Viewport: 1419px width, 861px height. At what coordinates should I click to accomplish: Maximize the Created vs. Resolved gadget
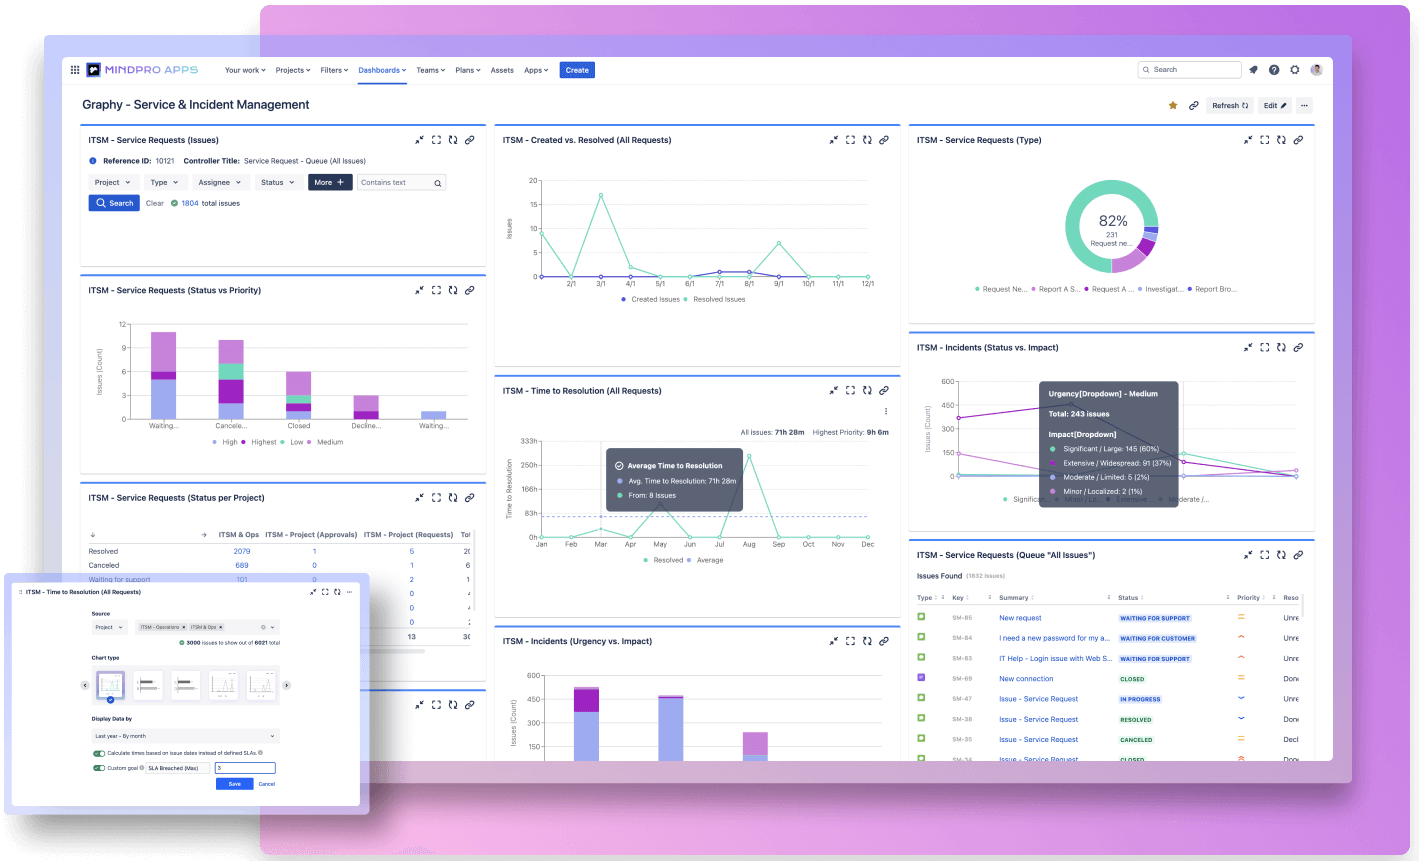[850, 140]
